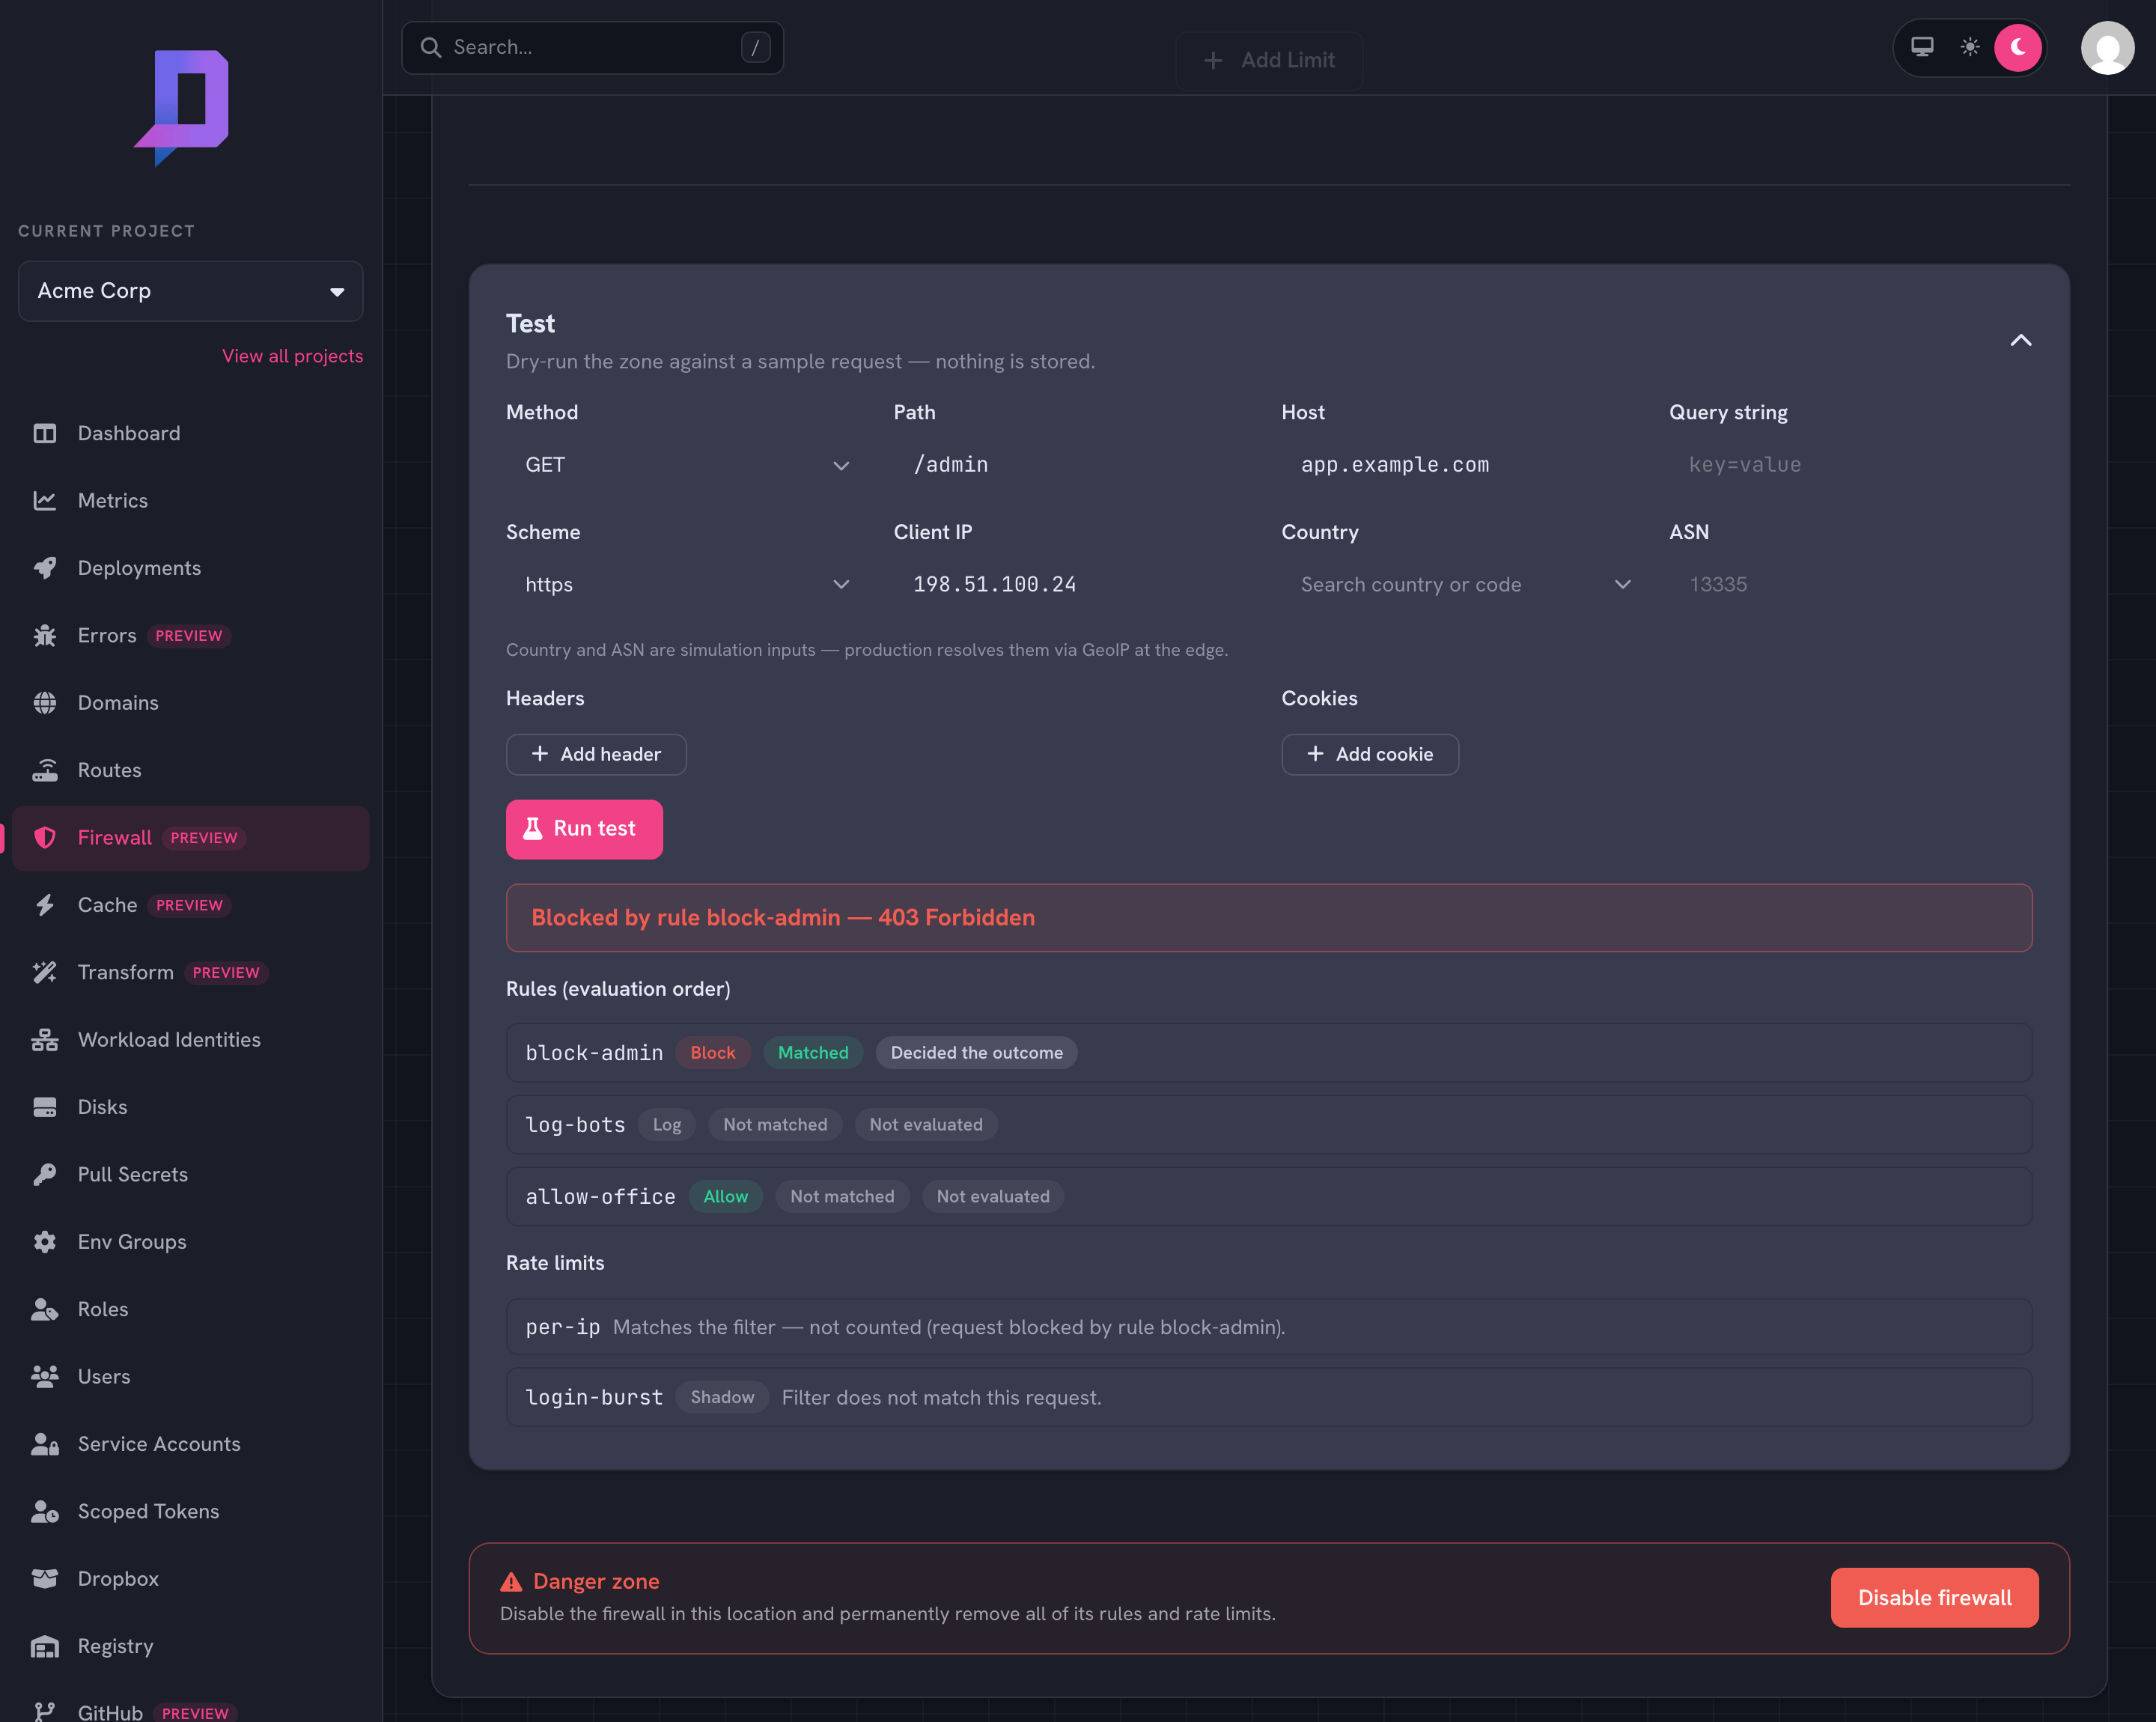
Task: Open the Method dropdown showing GET
Action: point(687,465)
